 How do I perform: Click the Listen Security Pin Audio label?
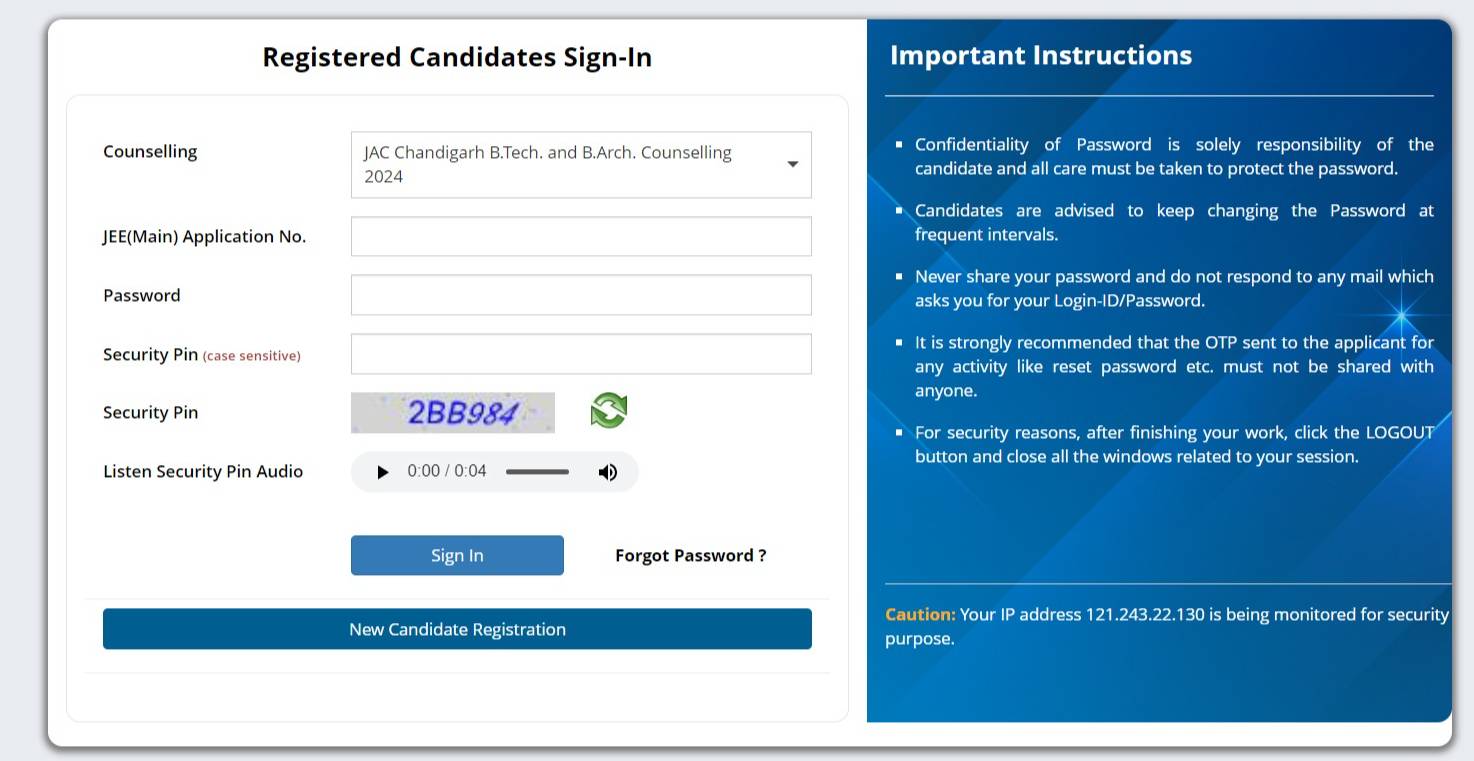pos(203,471)
